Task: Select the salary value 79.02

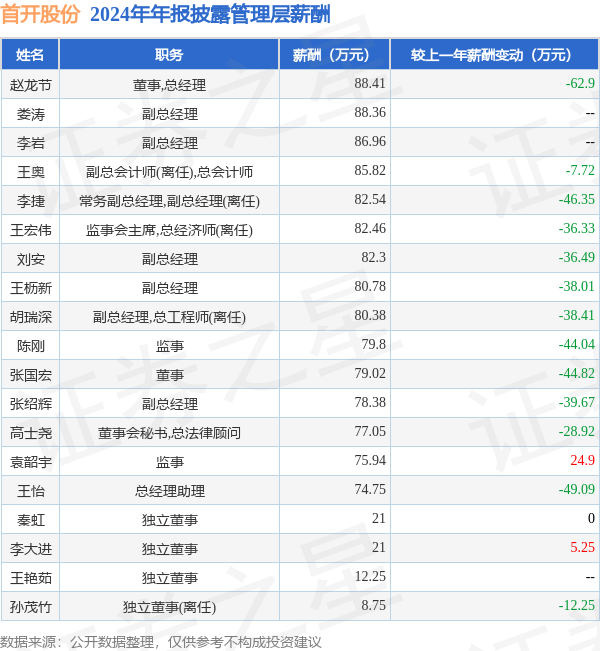Action: pyautogui.click(x=370, y=373)
